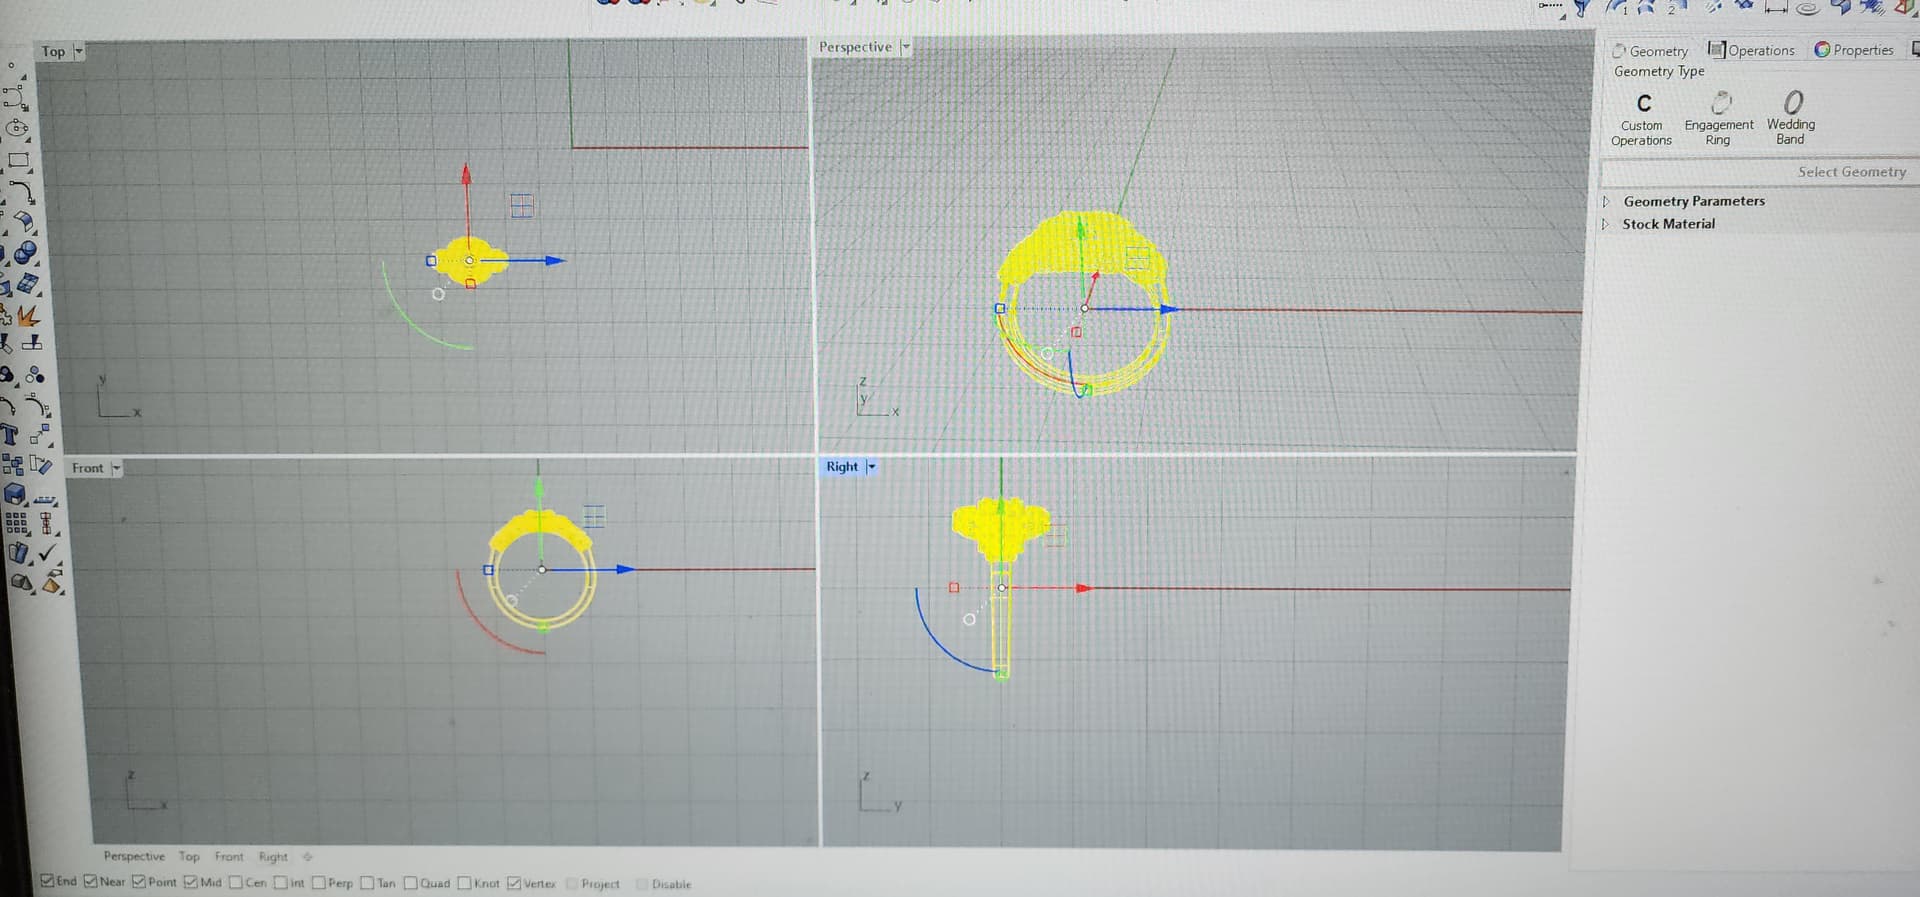Select the Ellipse curve tool
This screenshot has height=897, width=1920.
coord(17,128)
